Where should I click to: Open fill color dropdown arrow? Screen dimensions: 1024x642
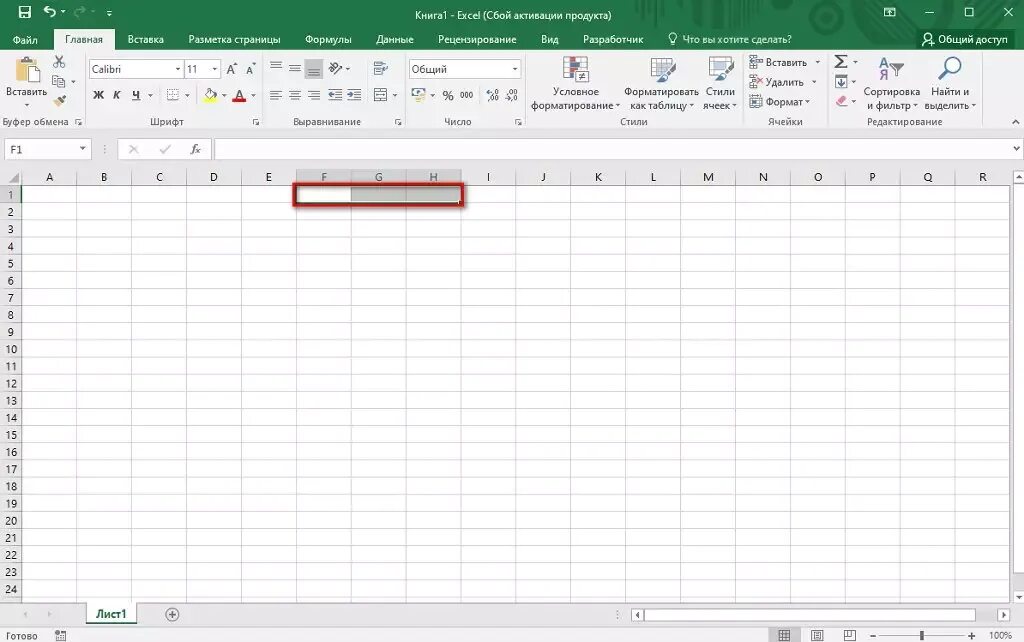tap(224, 95)
